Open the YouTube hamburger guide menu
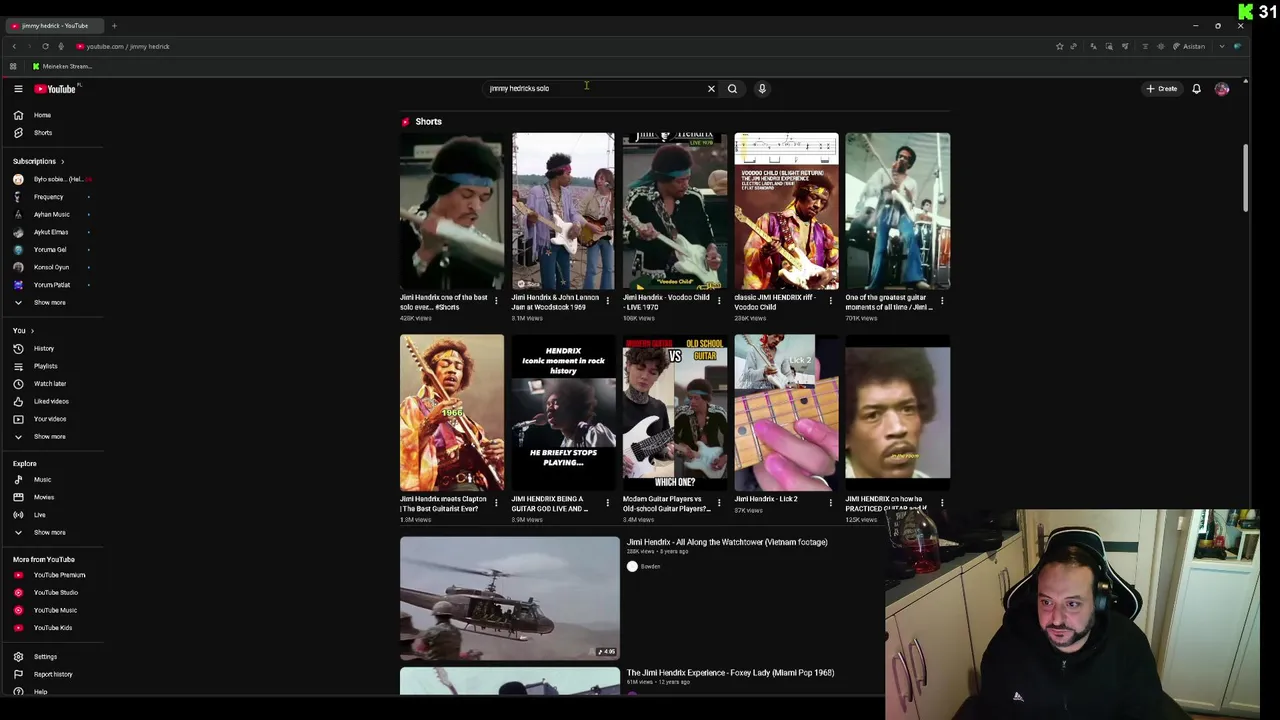The image size is (1280, 720). (18, 89)
